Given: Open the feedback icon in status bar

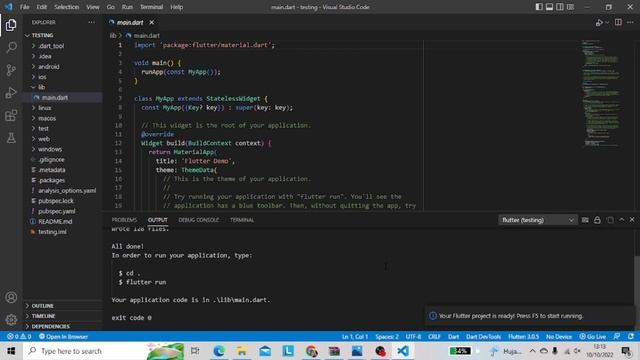Looking at the screenshot, I should (x=617, y=337).
